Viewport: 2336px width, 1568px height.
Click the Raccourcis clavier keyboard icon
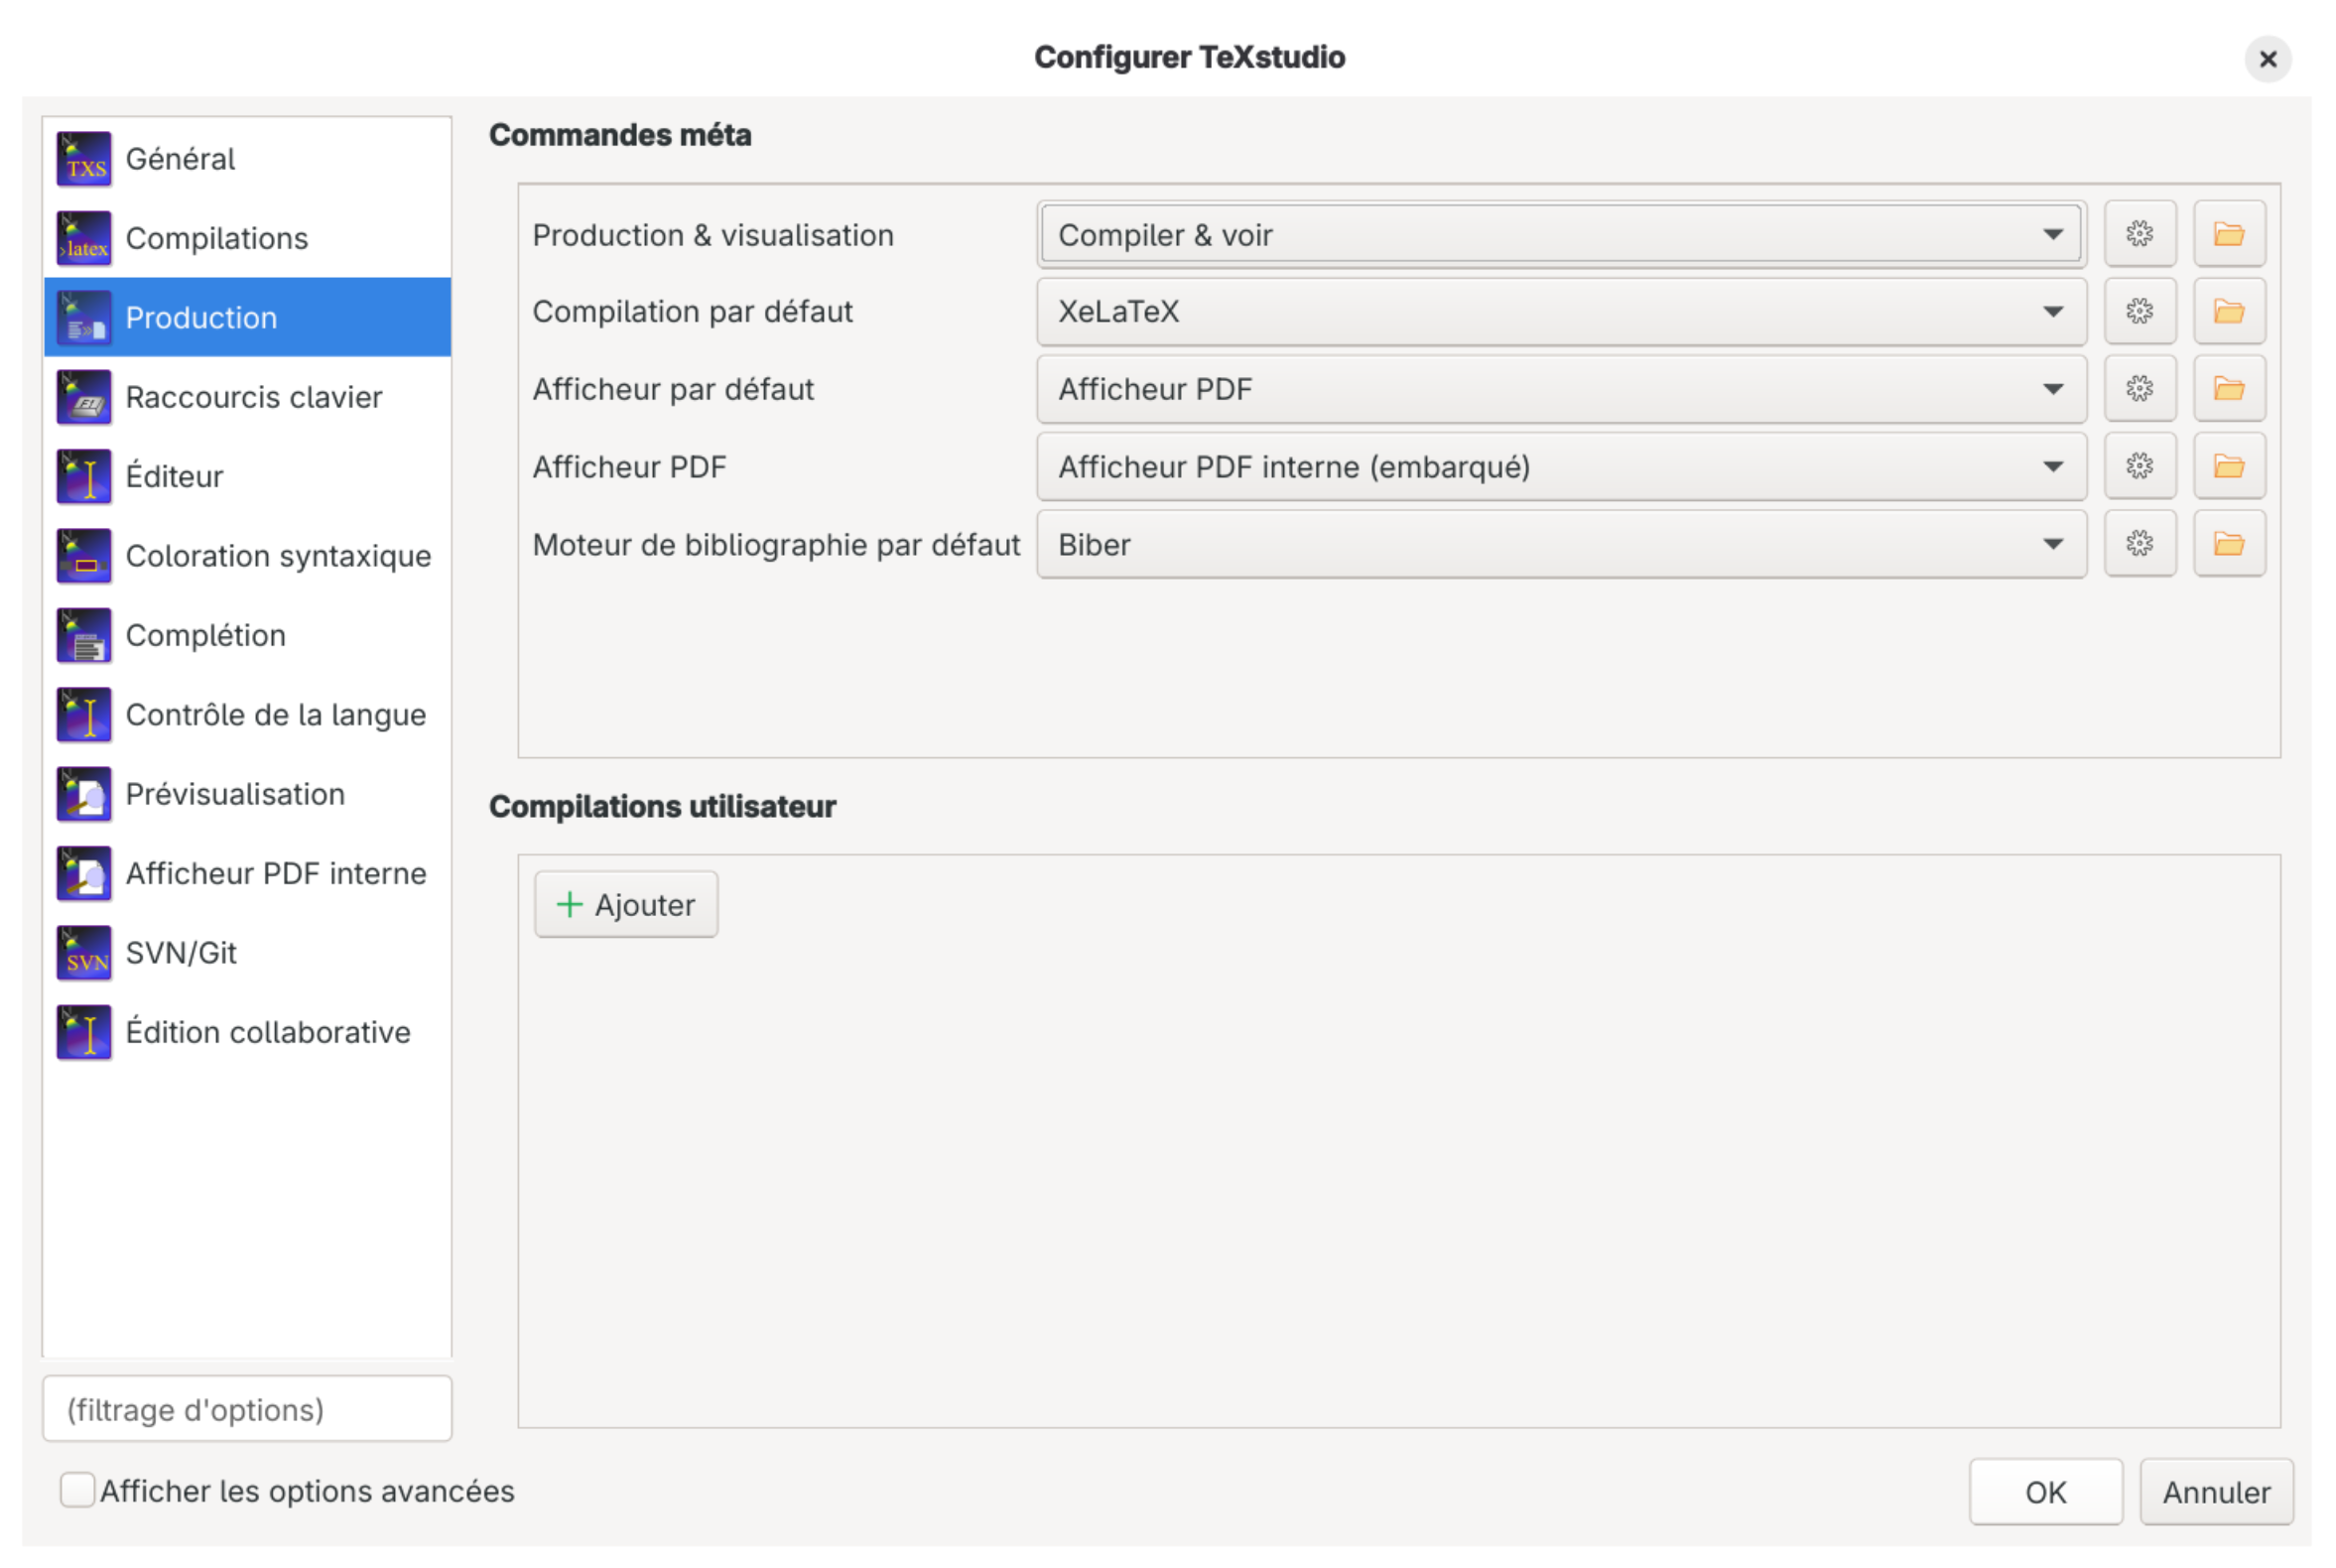pyautogui.click(x=84, y=397)
